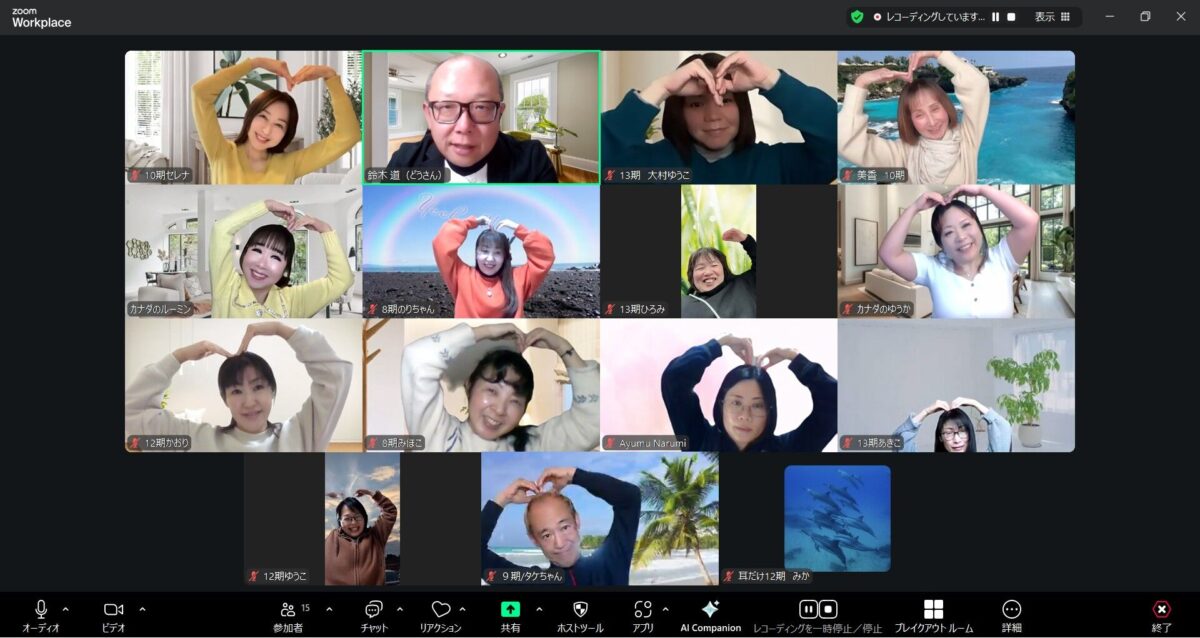Viewport: 1200px width, 638px height.
Task: Open the Apps icon in toolbar
Action: pyautogui.click(x=643, y=609)
